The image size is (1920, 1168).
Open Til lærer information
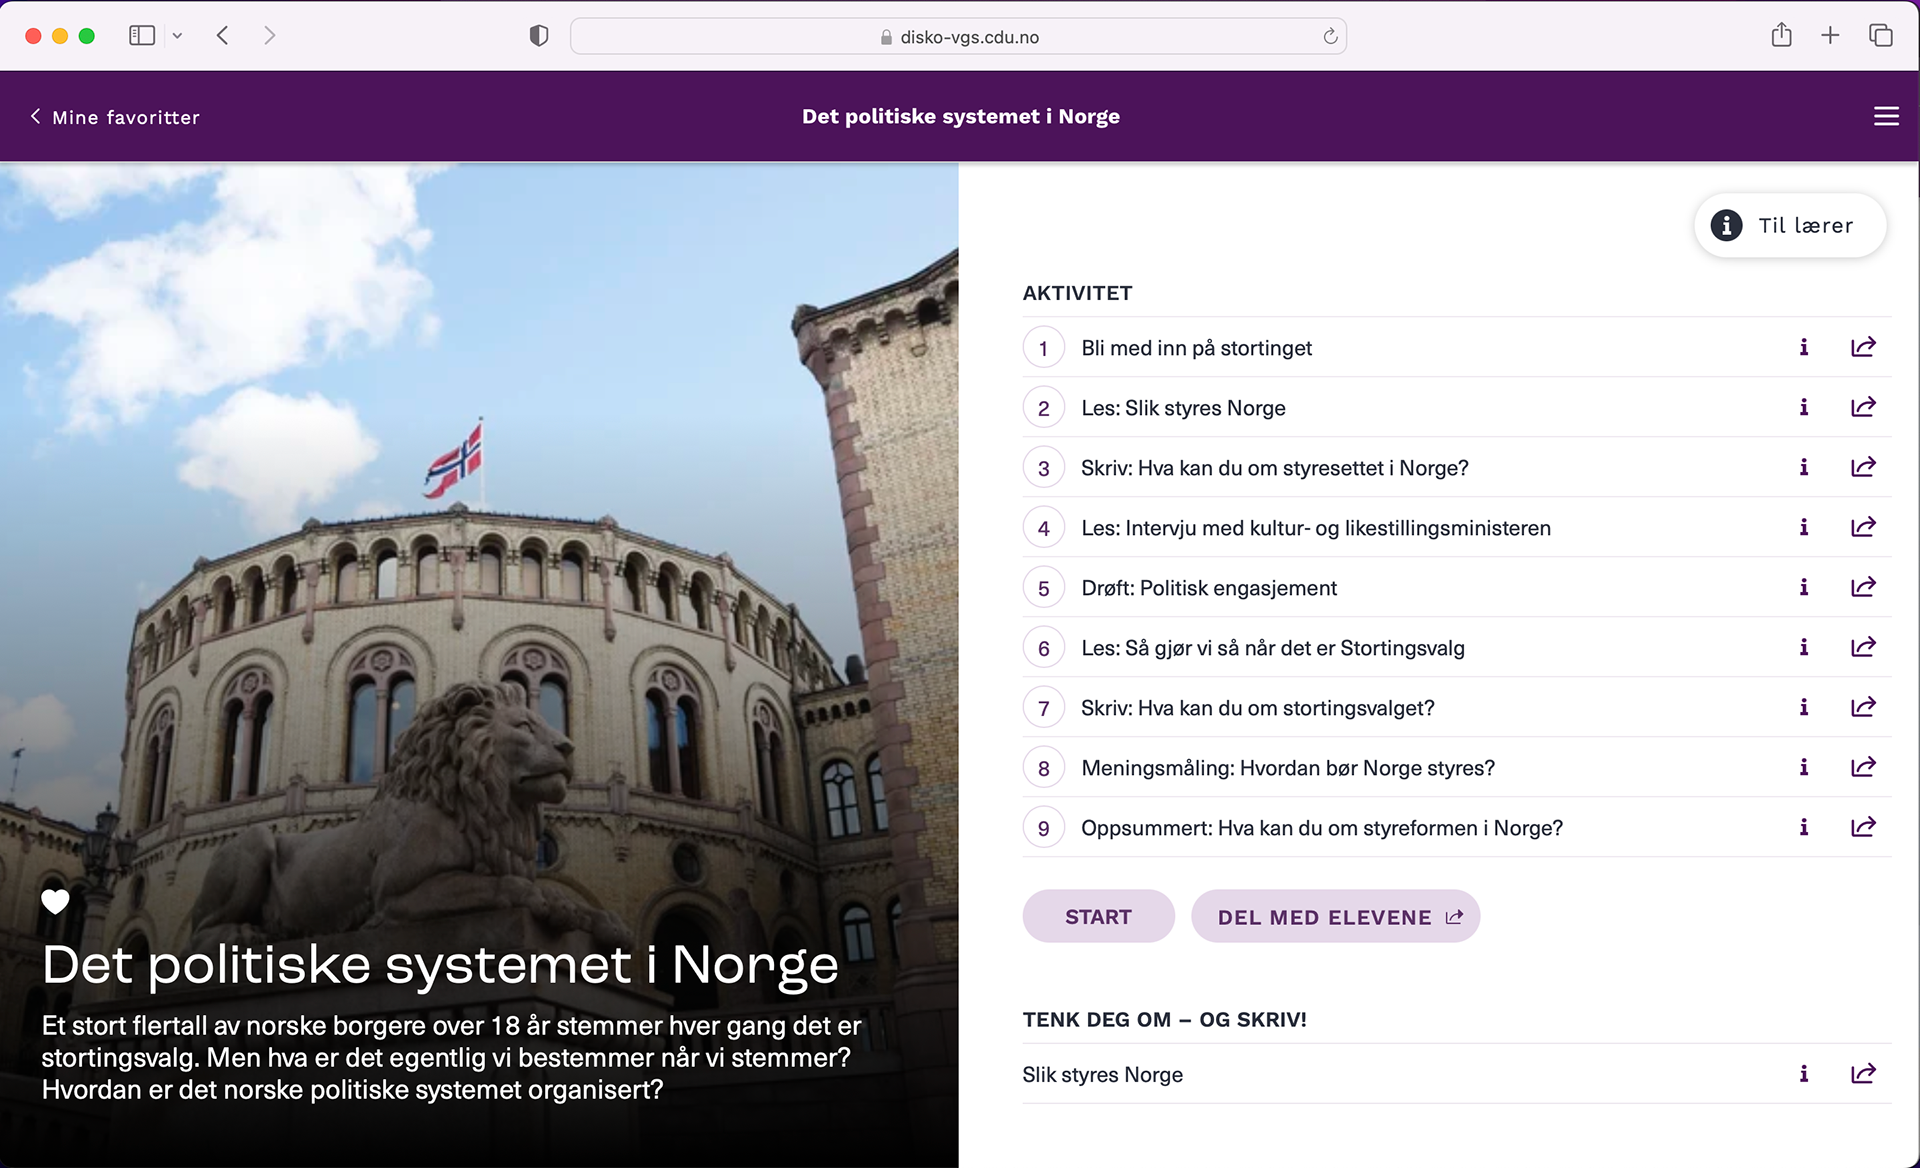tap(1790, 225)
